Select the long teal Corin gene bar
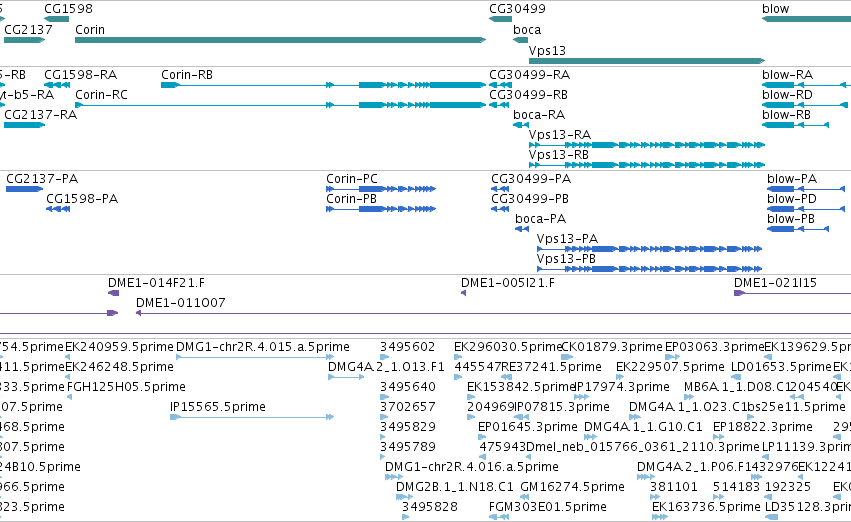The height and width of the screenshot is (522, 851). pyautogui.click(x=281, y=40)
